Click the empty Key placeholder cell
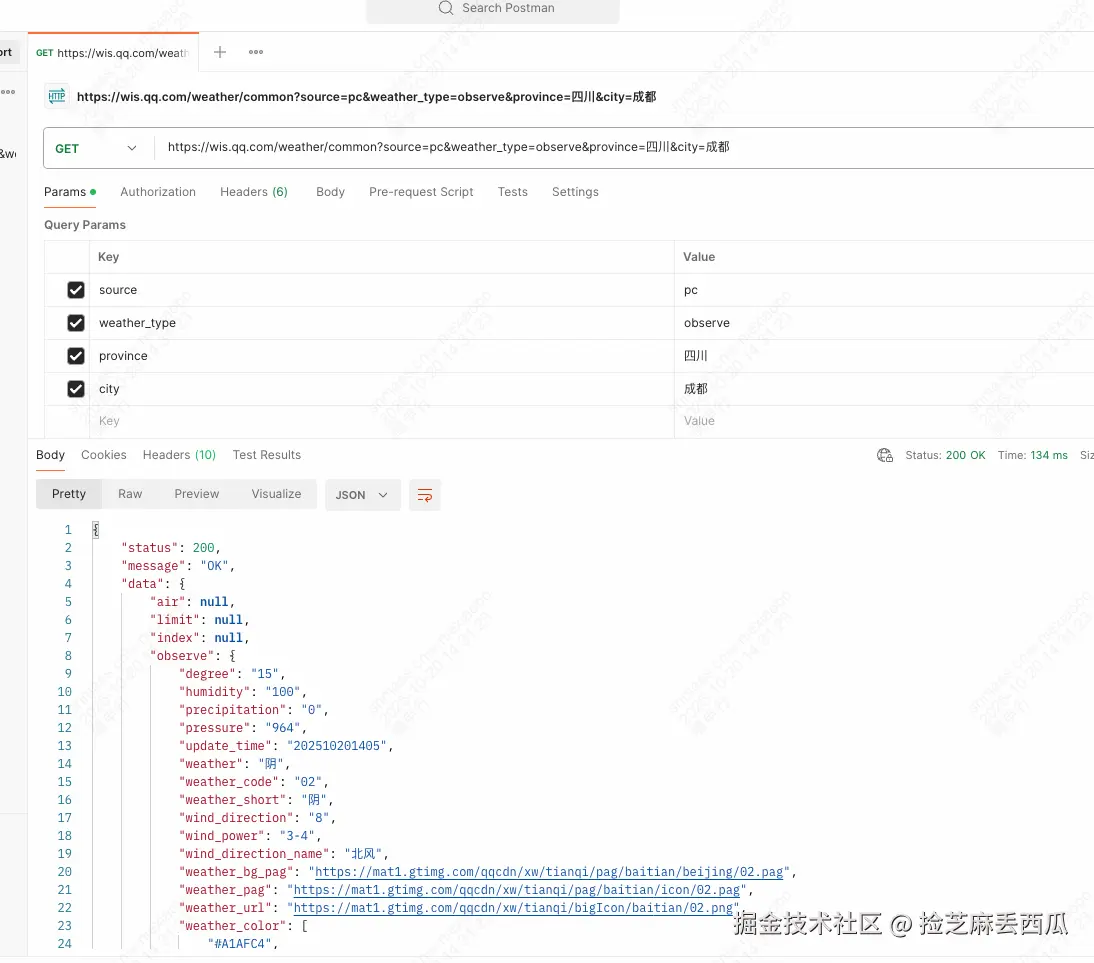Screen dimensions: 1094x963 (x=382, y=421)
